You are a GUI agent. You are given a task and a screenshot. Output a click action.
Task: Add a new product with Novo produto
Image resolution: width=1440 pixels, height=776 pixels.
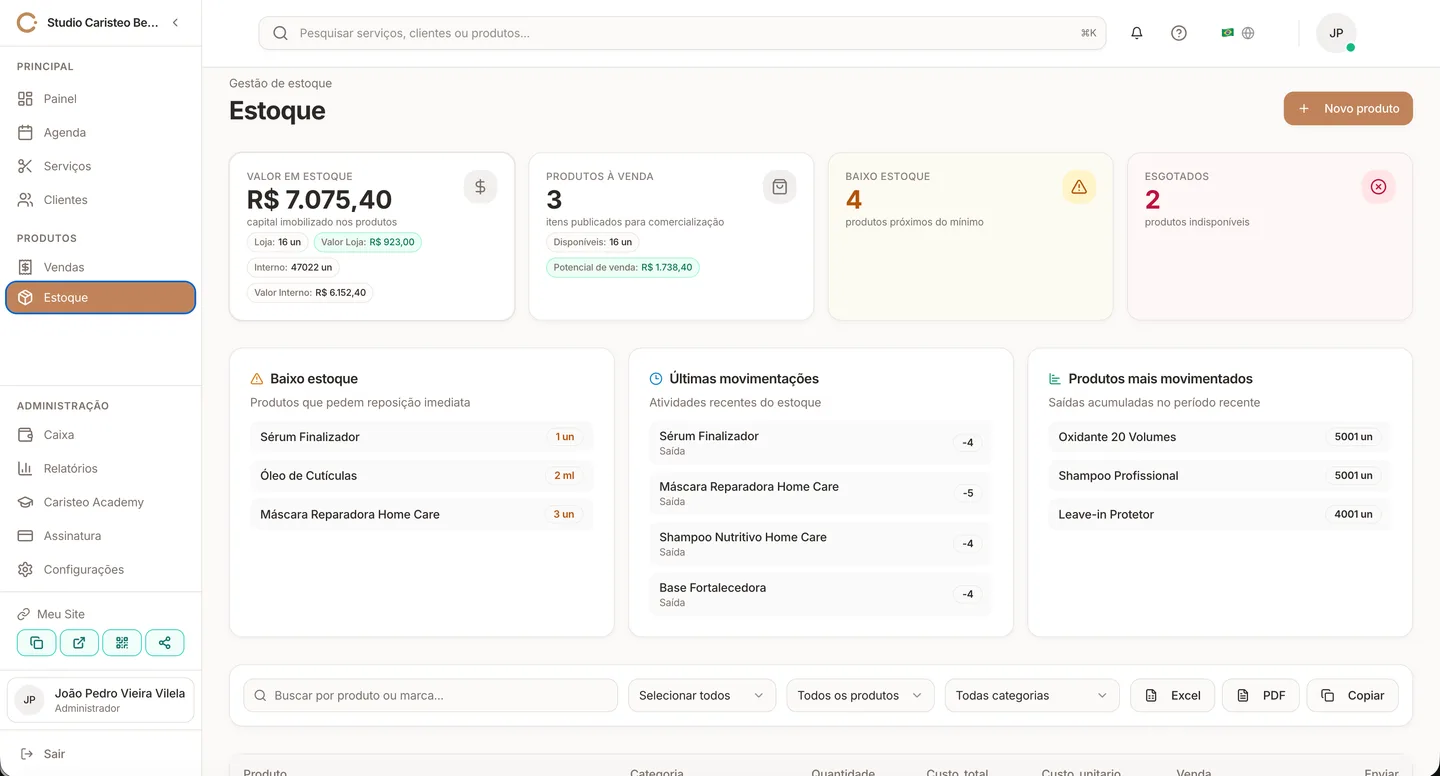(x=1348, y=108)
